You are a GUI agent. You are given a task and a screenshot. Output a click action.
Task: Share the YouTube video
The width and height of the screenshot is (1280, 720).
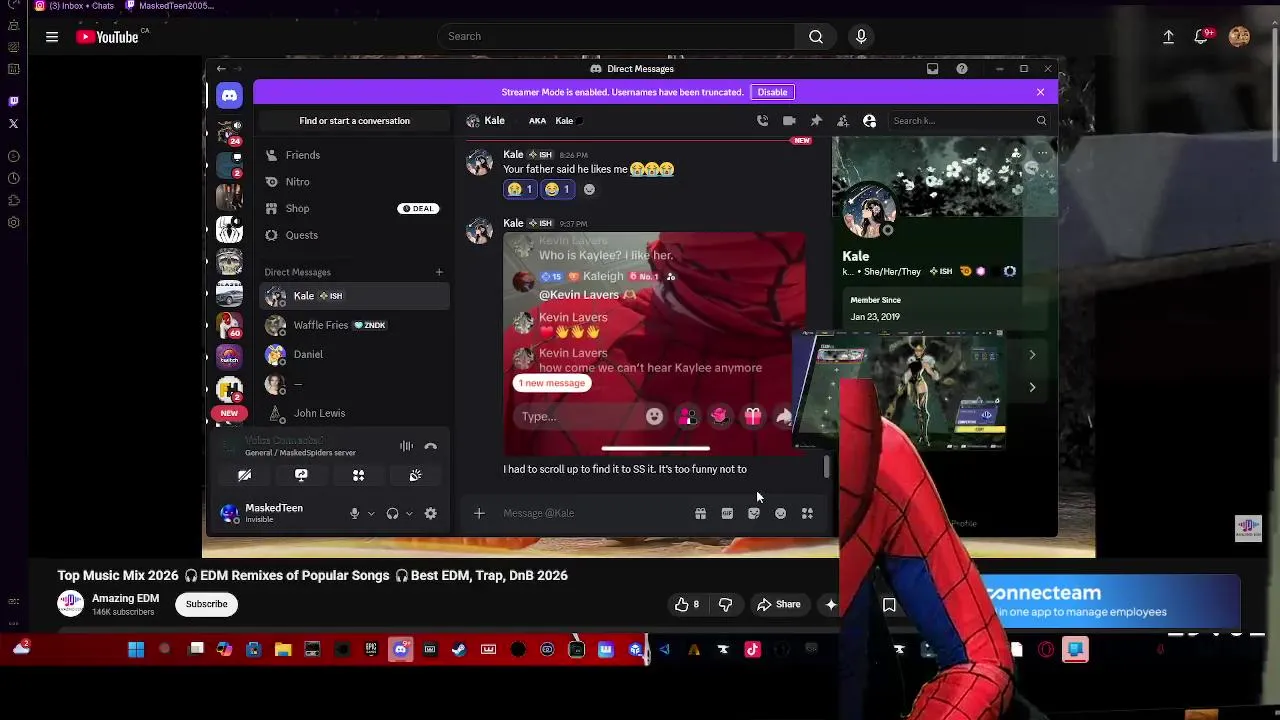[x=778, y=604]
